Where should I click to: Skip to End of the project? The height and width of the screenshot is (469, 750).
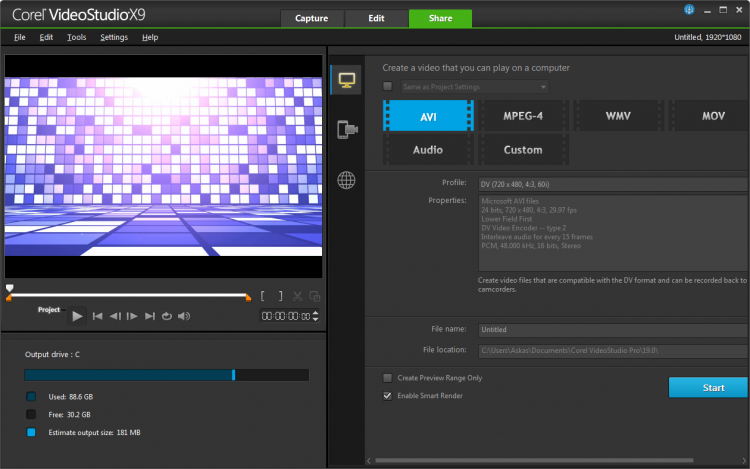(x=150, y=316)
